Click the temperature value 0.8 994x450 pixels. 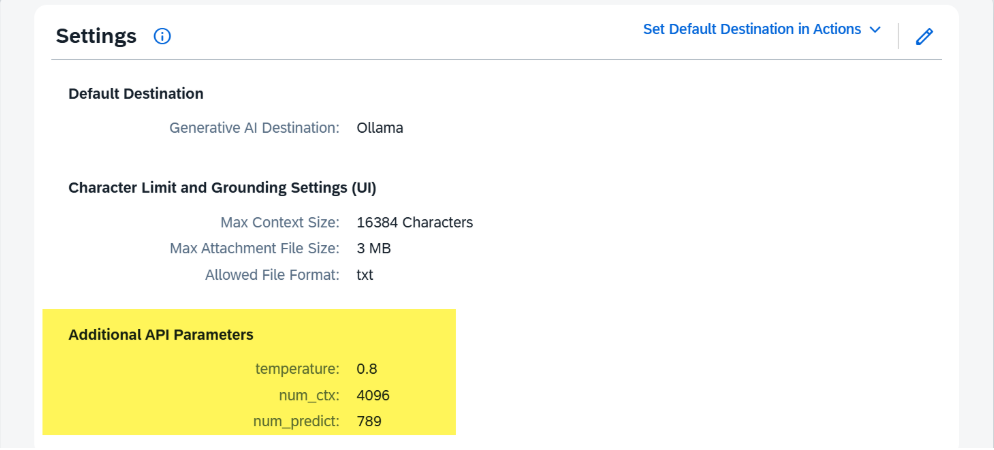pyautogui.click(x=367, y=369)
